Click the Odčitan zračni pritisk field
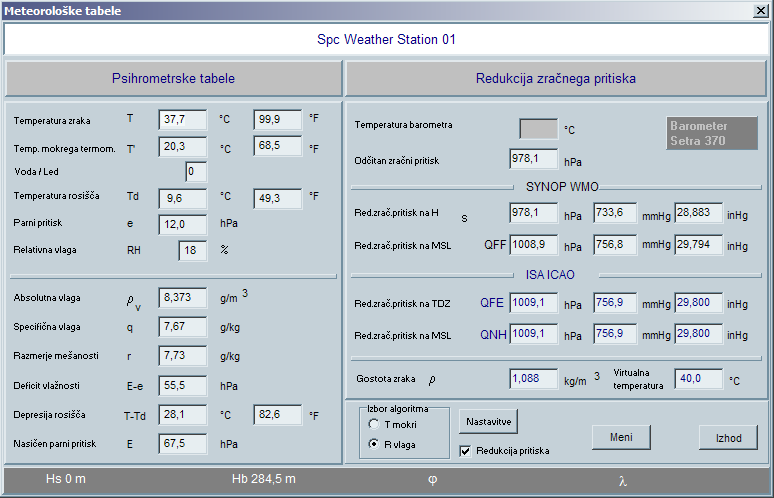The width and height of the screenshot is (774, 498). point(534,158)
